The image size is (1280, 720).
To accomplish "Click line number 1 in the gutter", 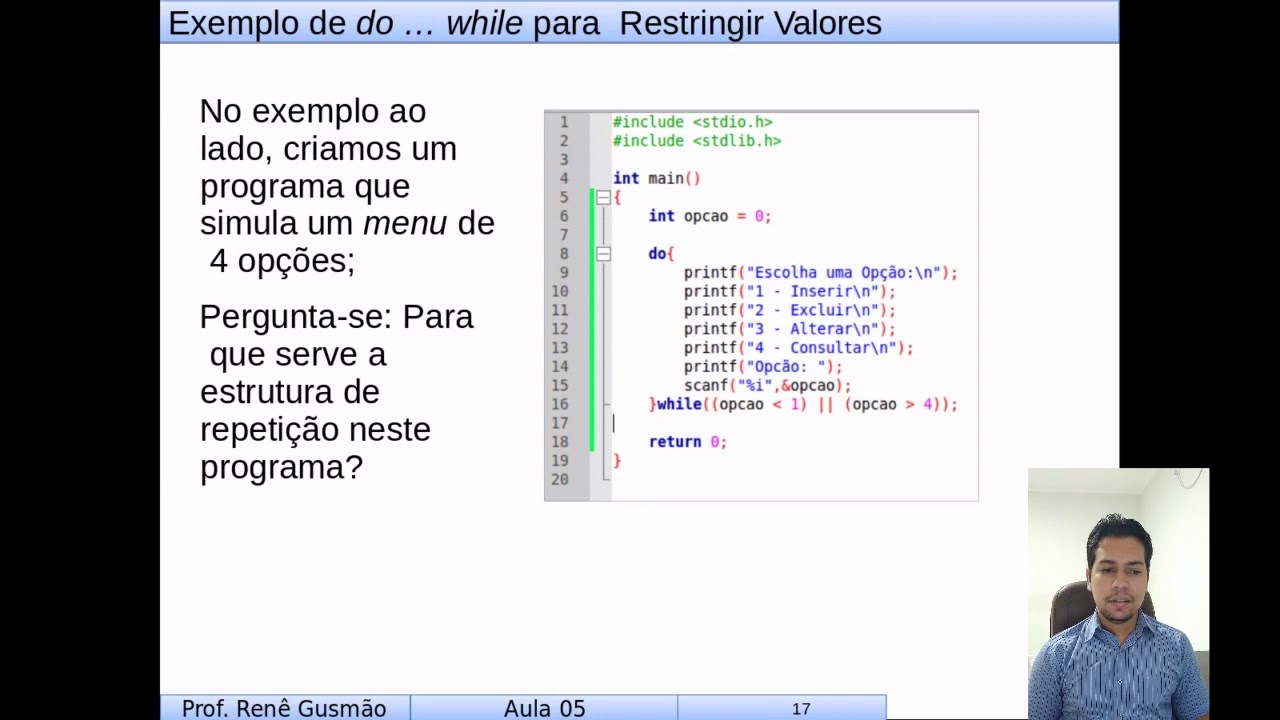I will 563,122.
